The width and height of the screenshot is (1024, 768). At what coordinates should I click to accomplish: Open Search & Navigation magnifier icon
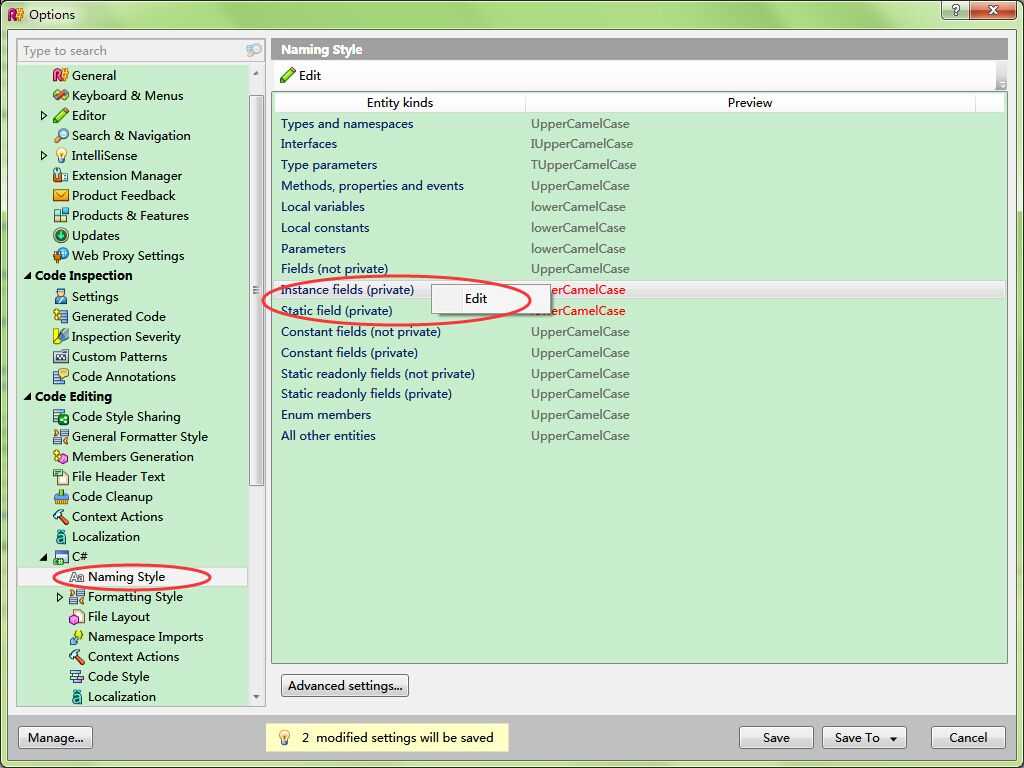pos(61,135)
